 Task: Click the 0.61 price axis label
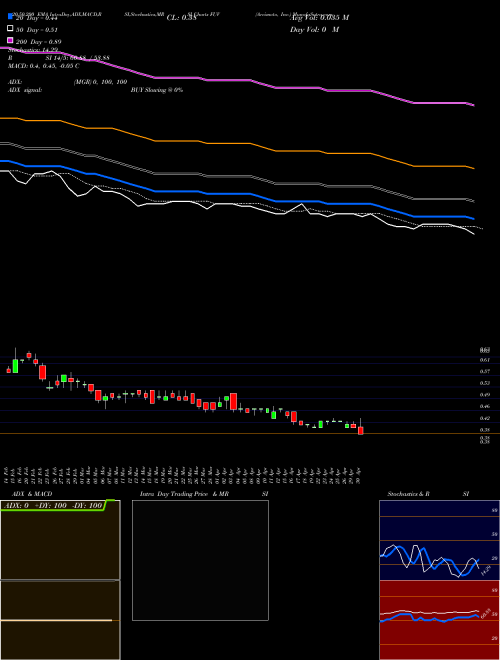tap(485, 360)
